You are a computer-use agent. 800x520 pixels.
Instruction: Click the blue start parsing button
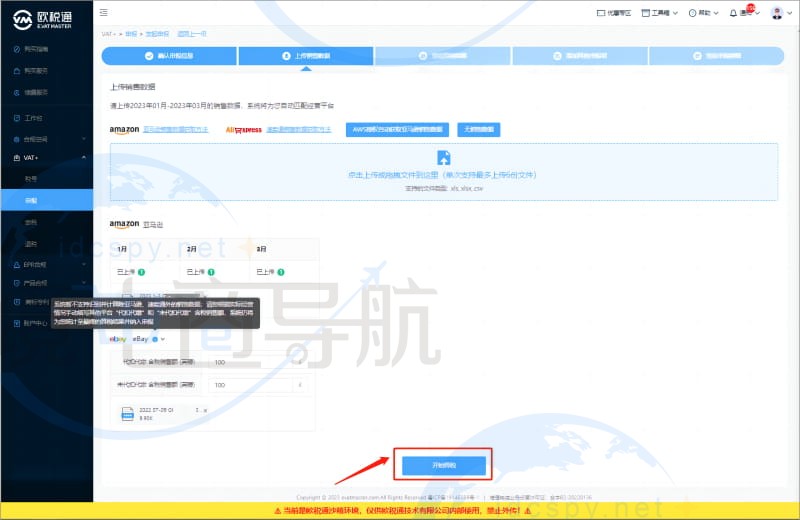(444, 465)
